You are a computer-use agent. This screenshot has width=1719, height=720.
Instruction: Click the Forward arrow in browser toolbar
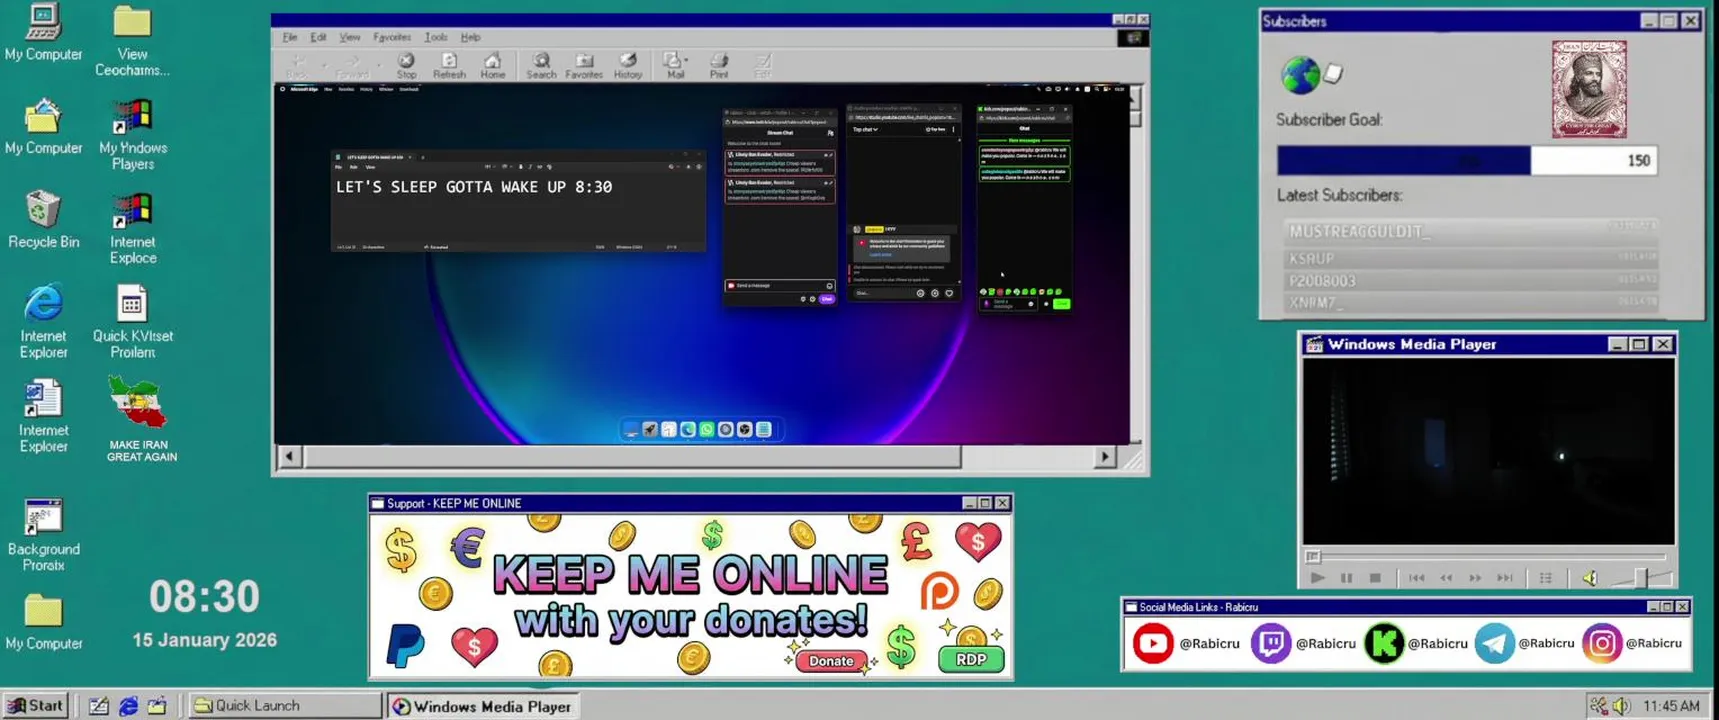352,66
